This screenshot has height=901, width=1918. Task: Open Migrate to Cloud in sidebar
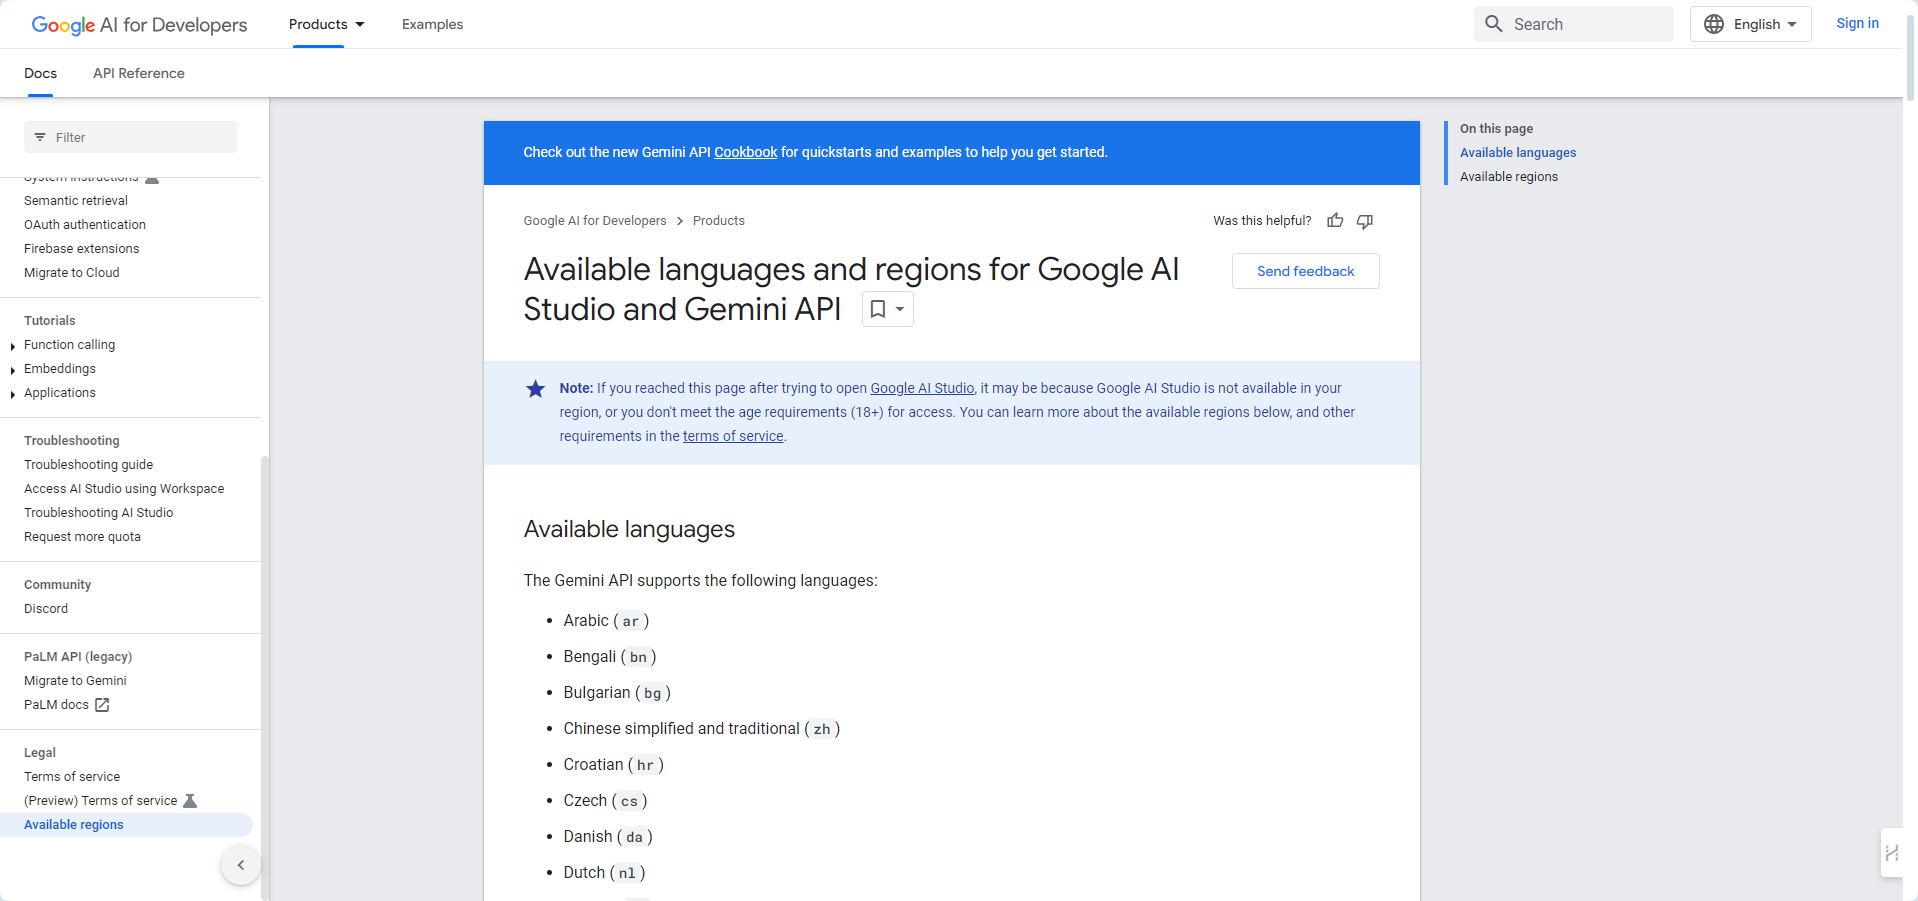pyautogui.click(x=72, y=273)
